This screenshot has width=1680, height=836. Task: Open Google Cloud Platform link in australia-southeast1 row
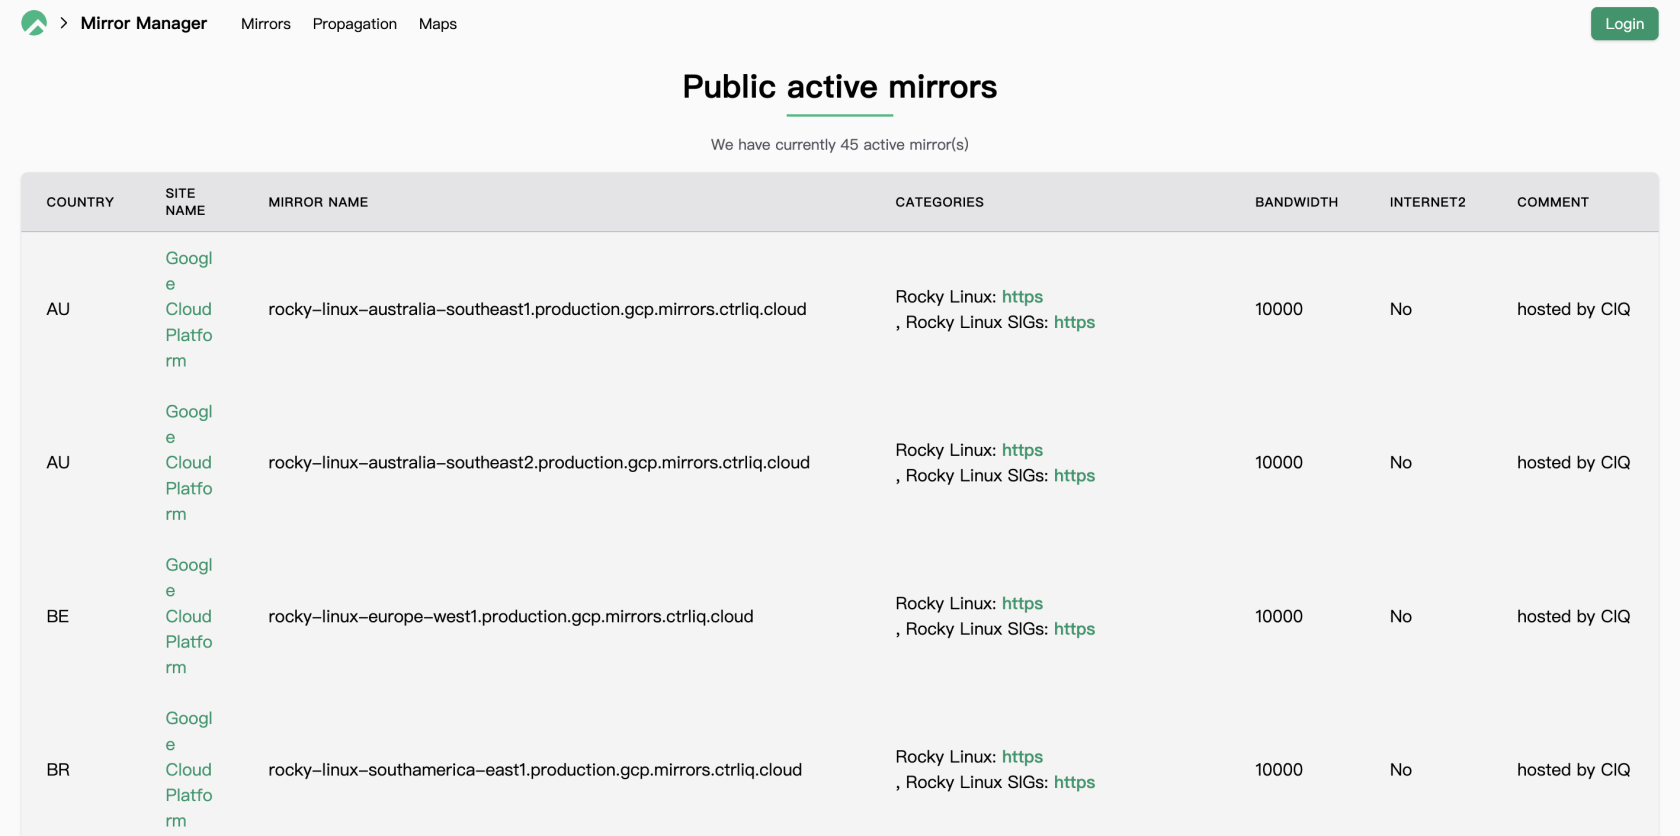pyautogui.click(x=189, y=309)
